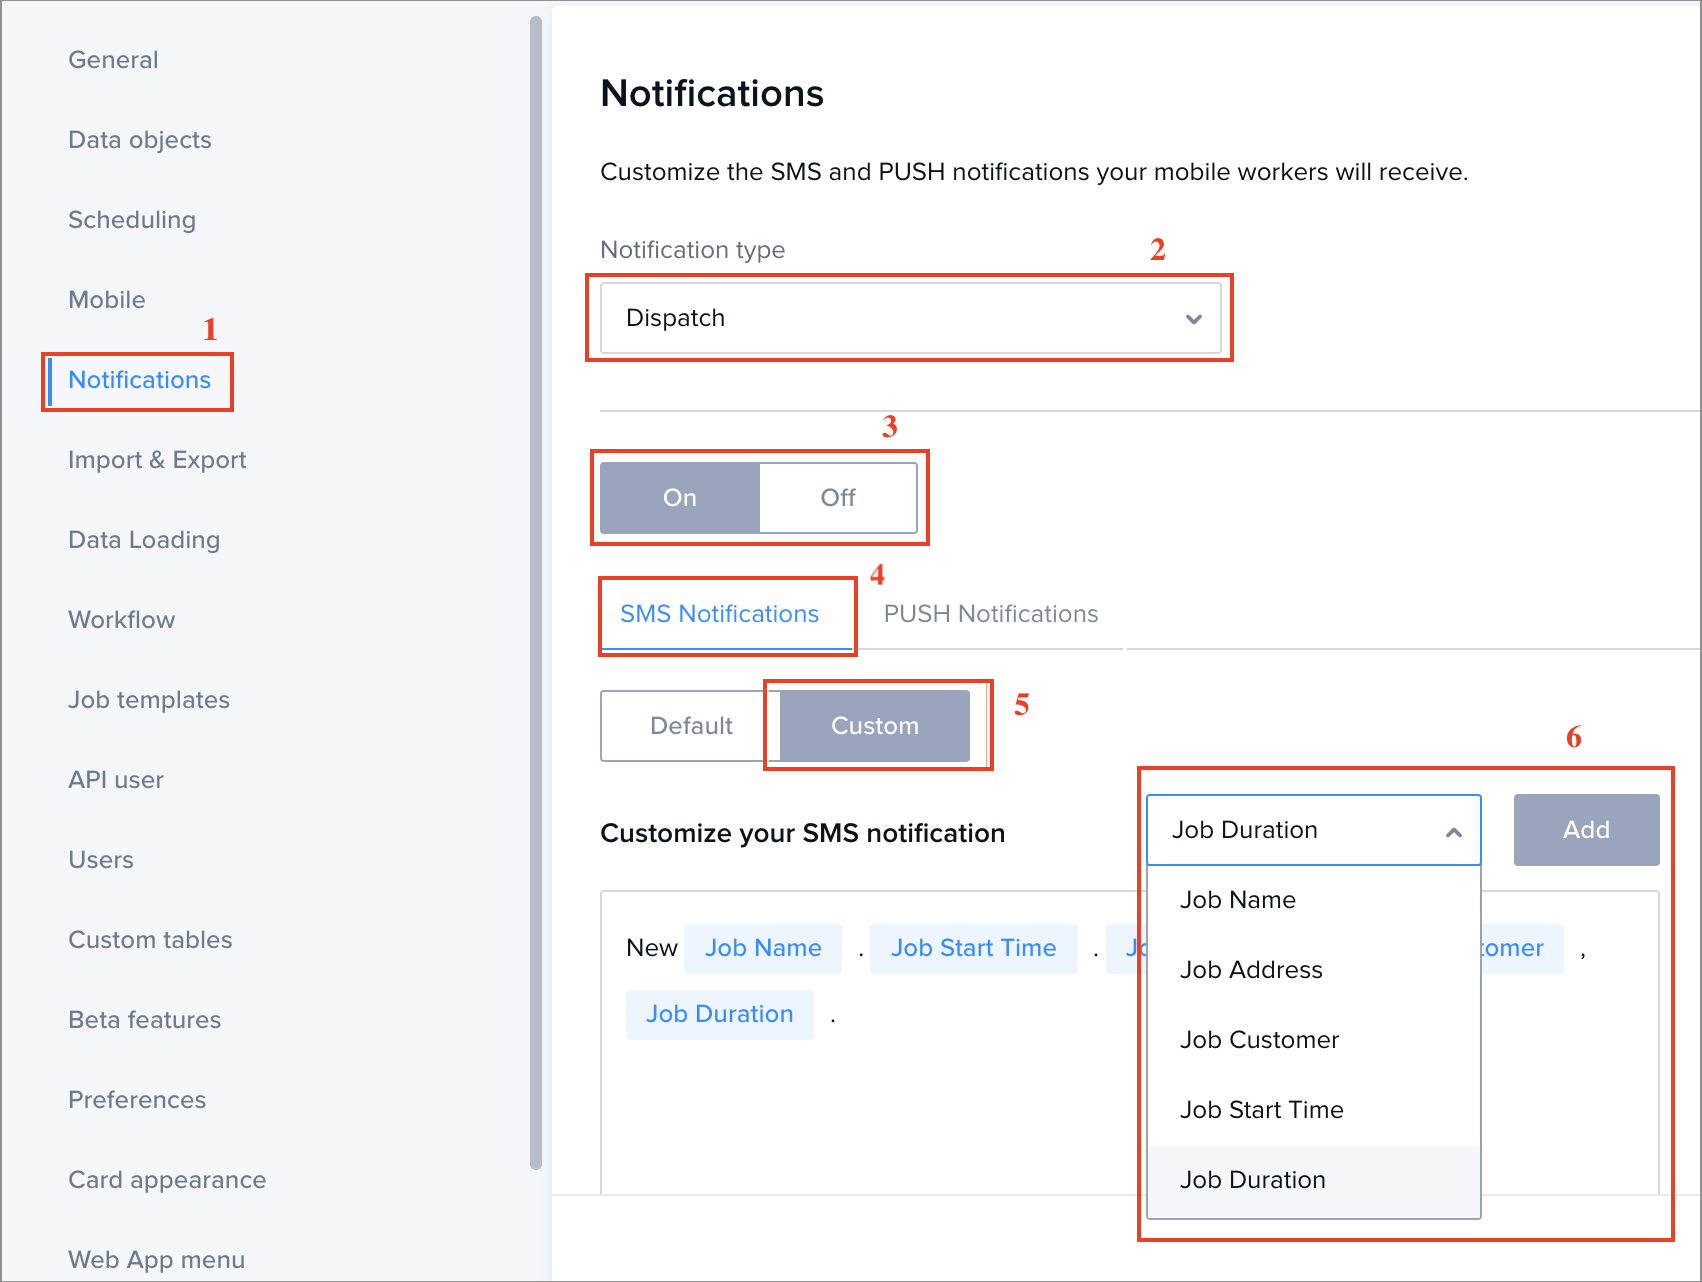
Task: Open the Preferences settings section
Action: coord(137,1099)
